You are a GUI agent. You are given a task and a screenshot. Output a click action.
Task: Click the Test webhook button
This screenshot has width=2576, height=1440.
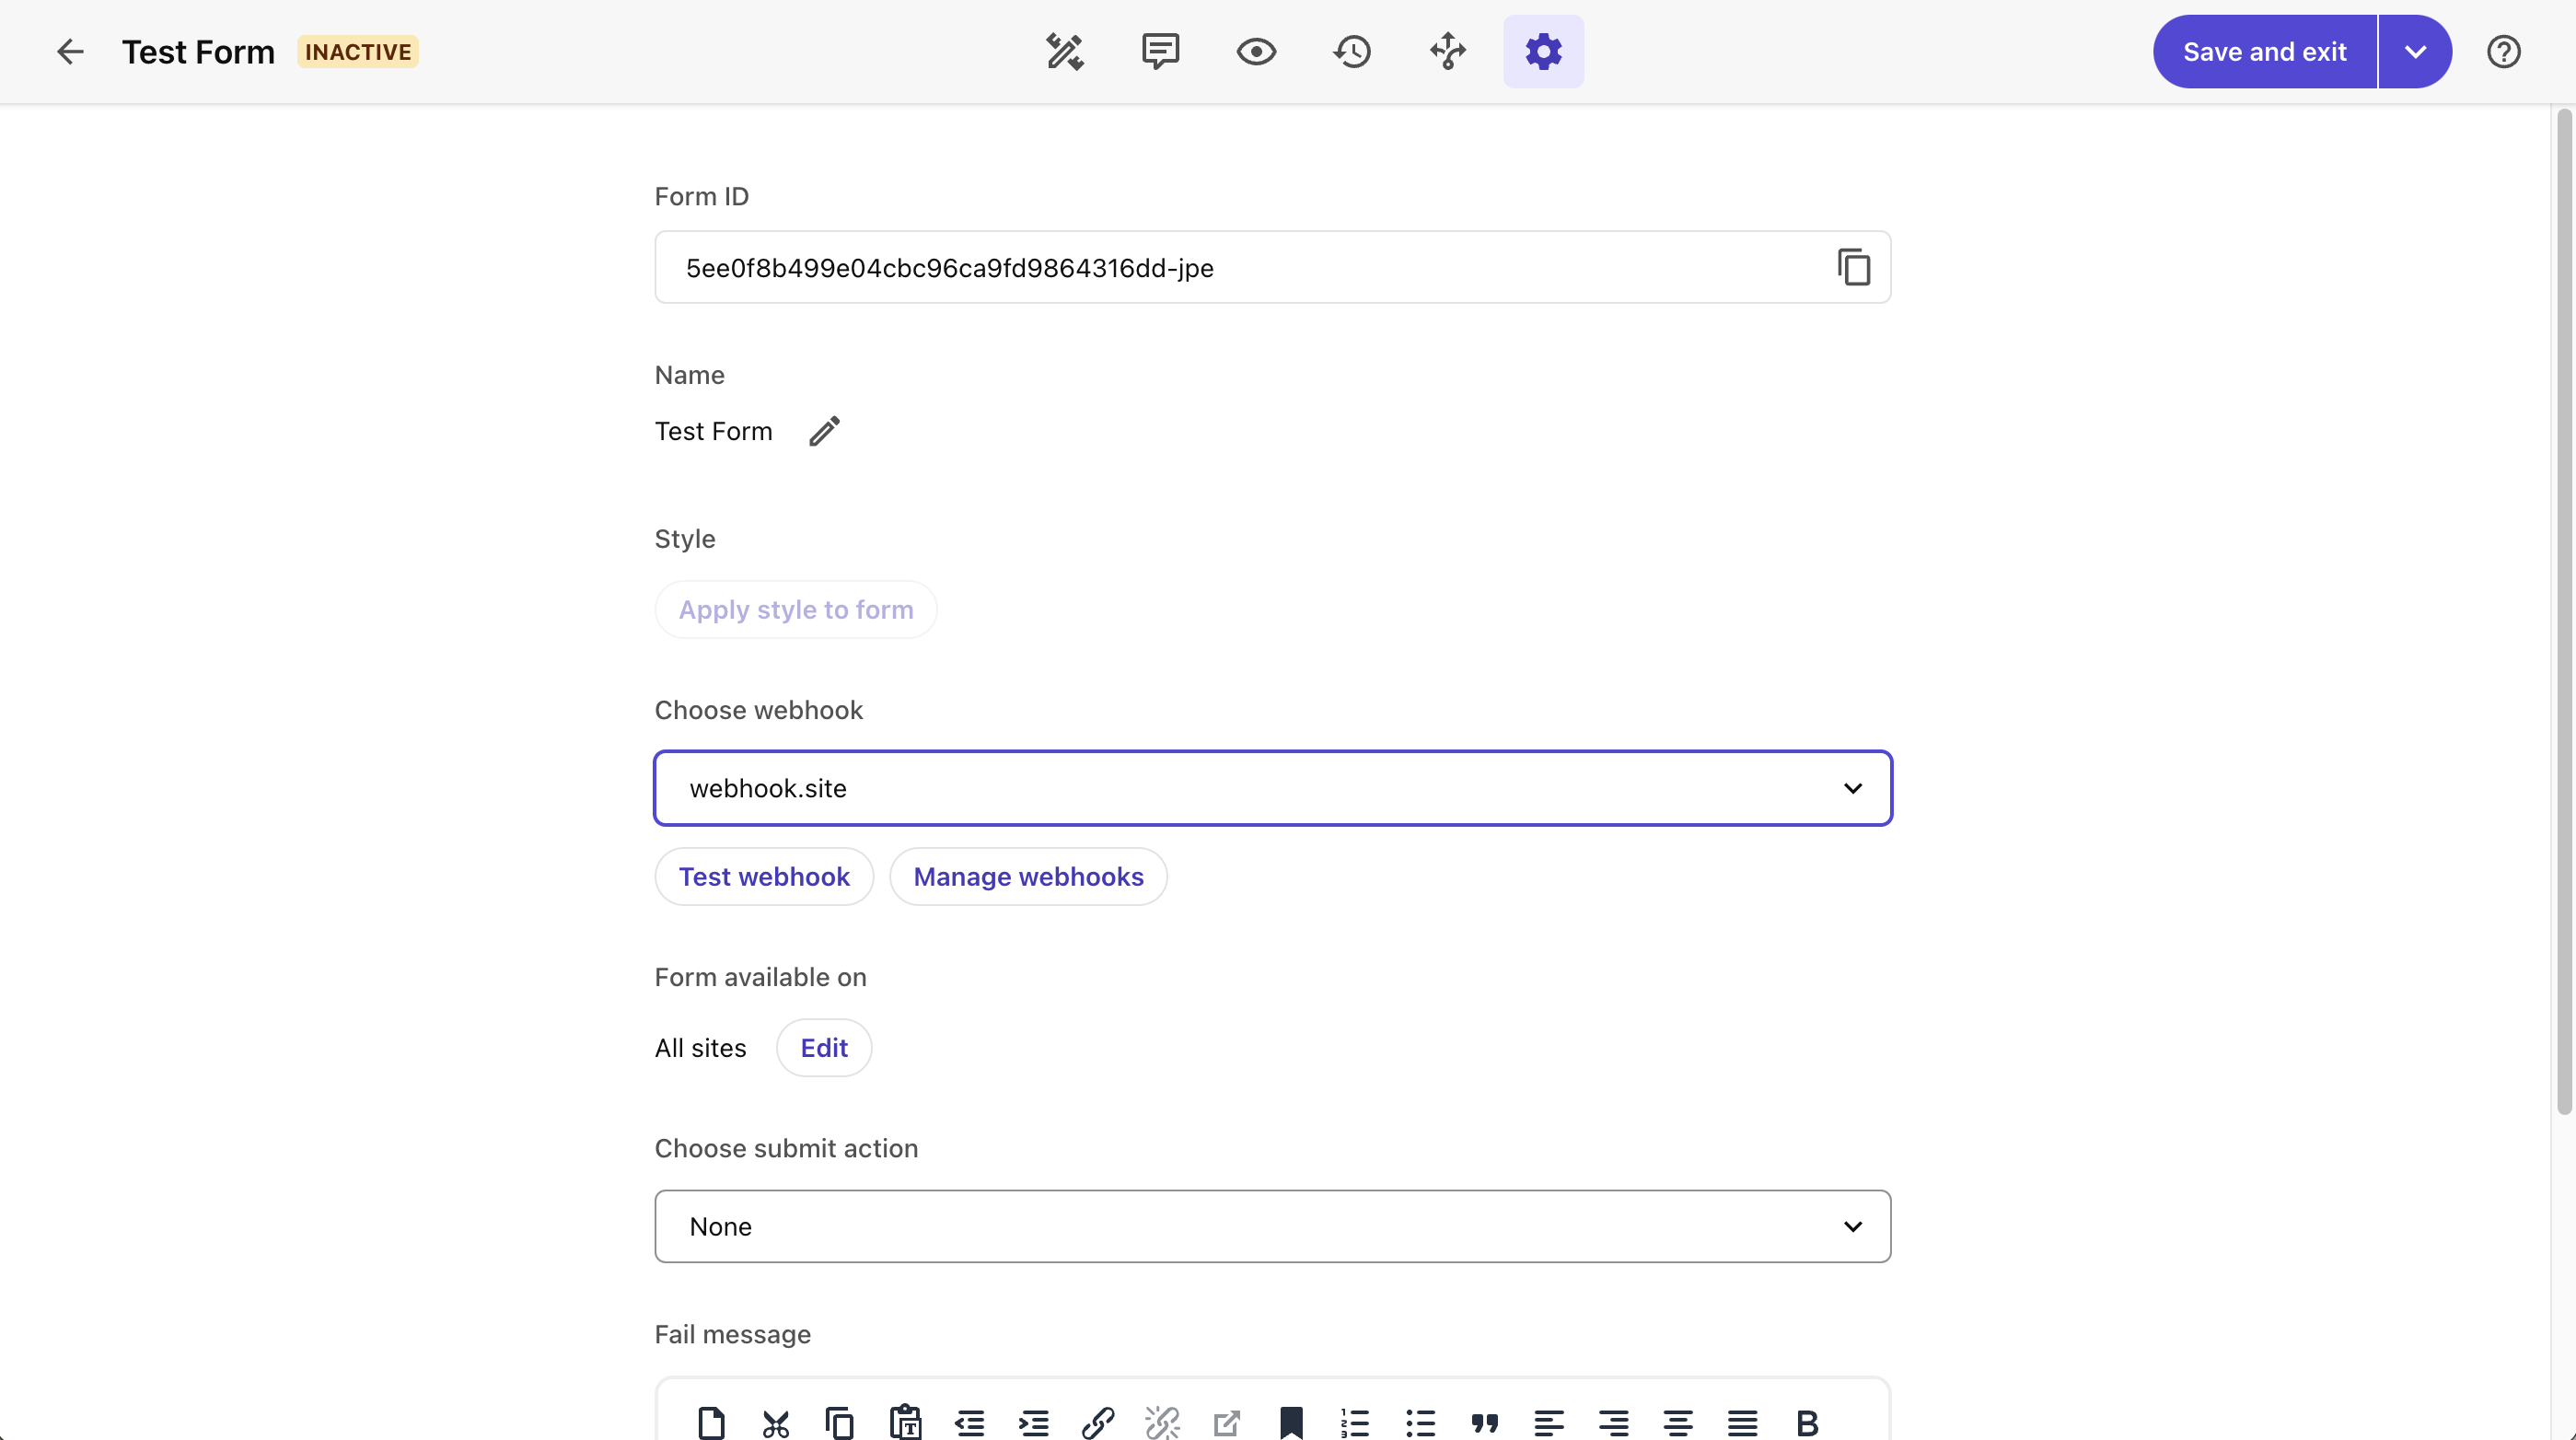[764, 876]
